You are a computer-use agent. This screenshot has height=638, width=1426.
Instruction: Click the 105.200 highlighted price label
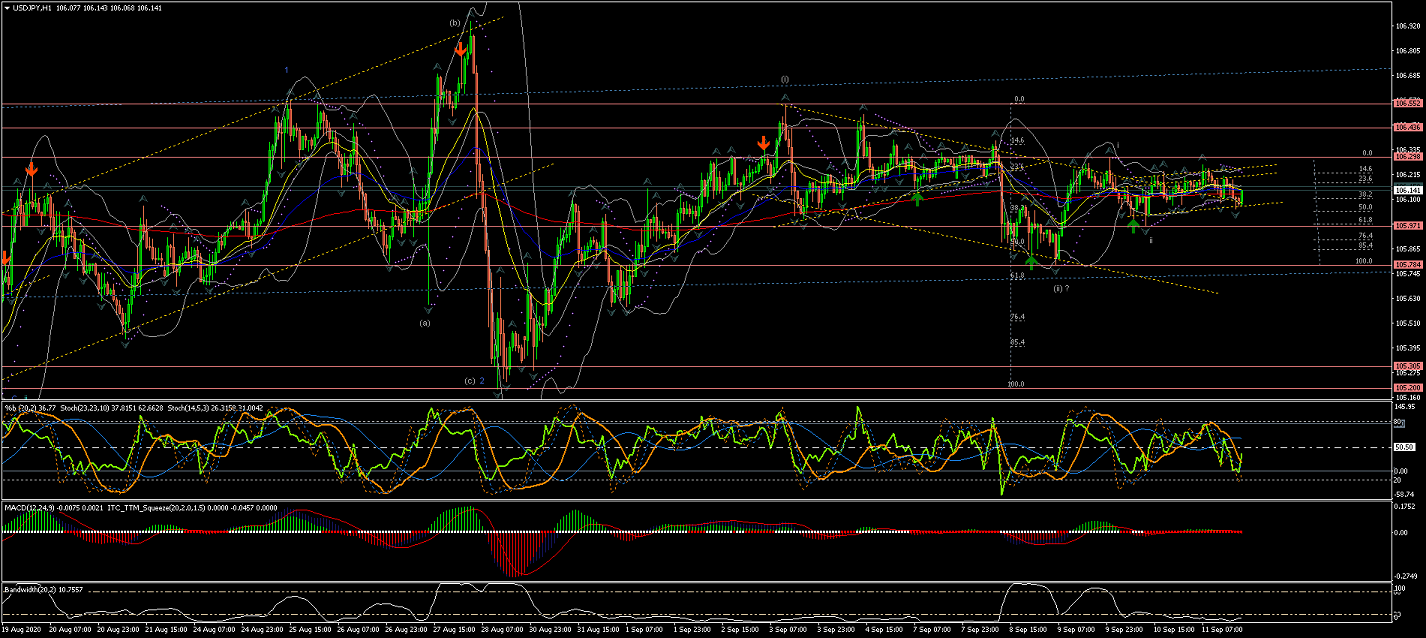click(x=1408, y=387)
